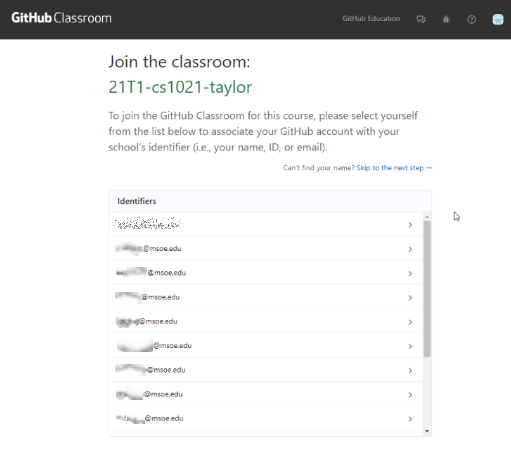Open the user avatar menu

pyautogui.click(x=498, y=19)
